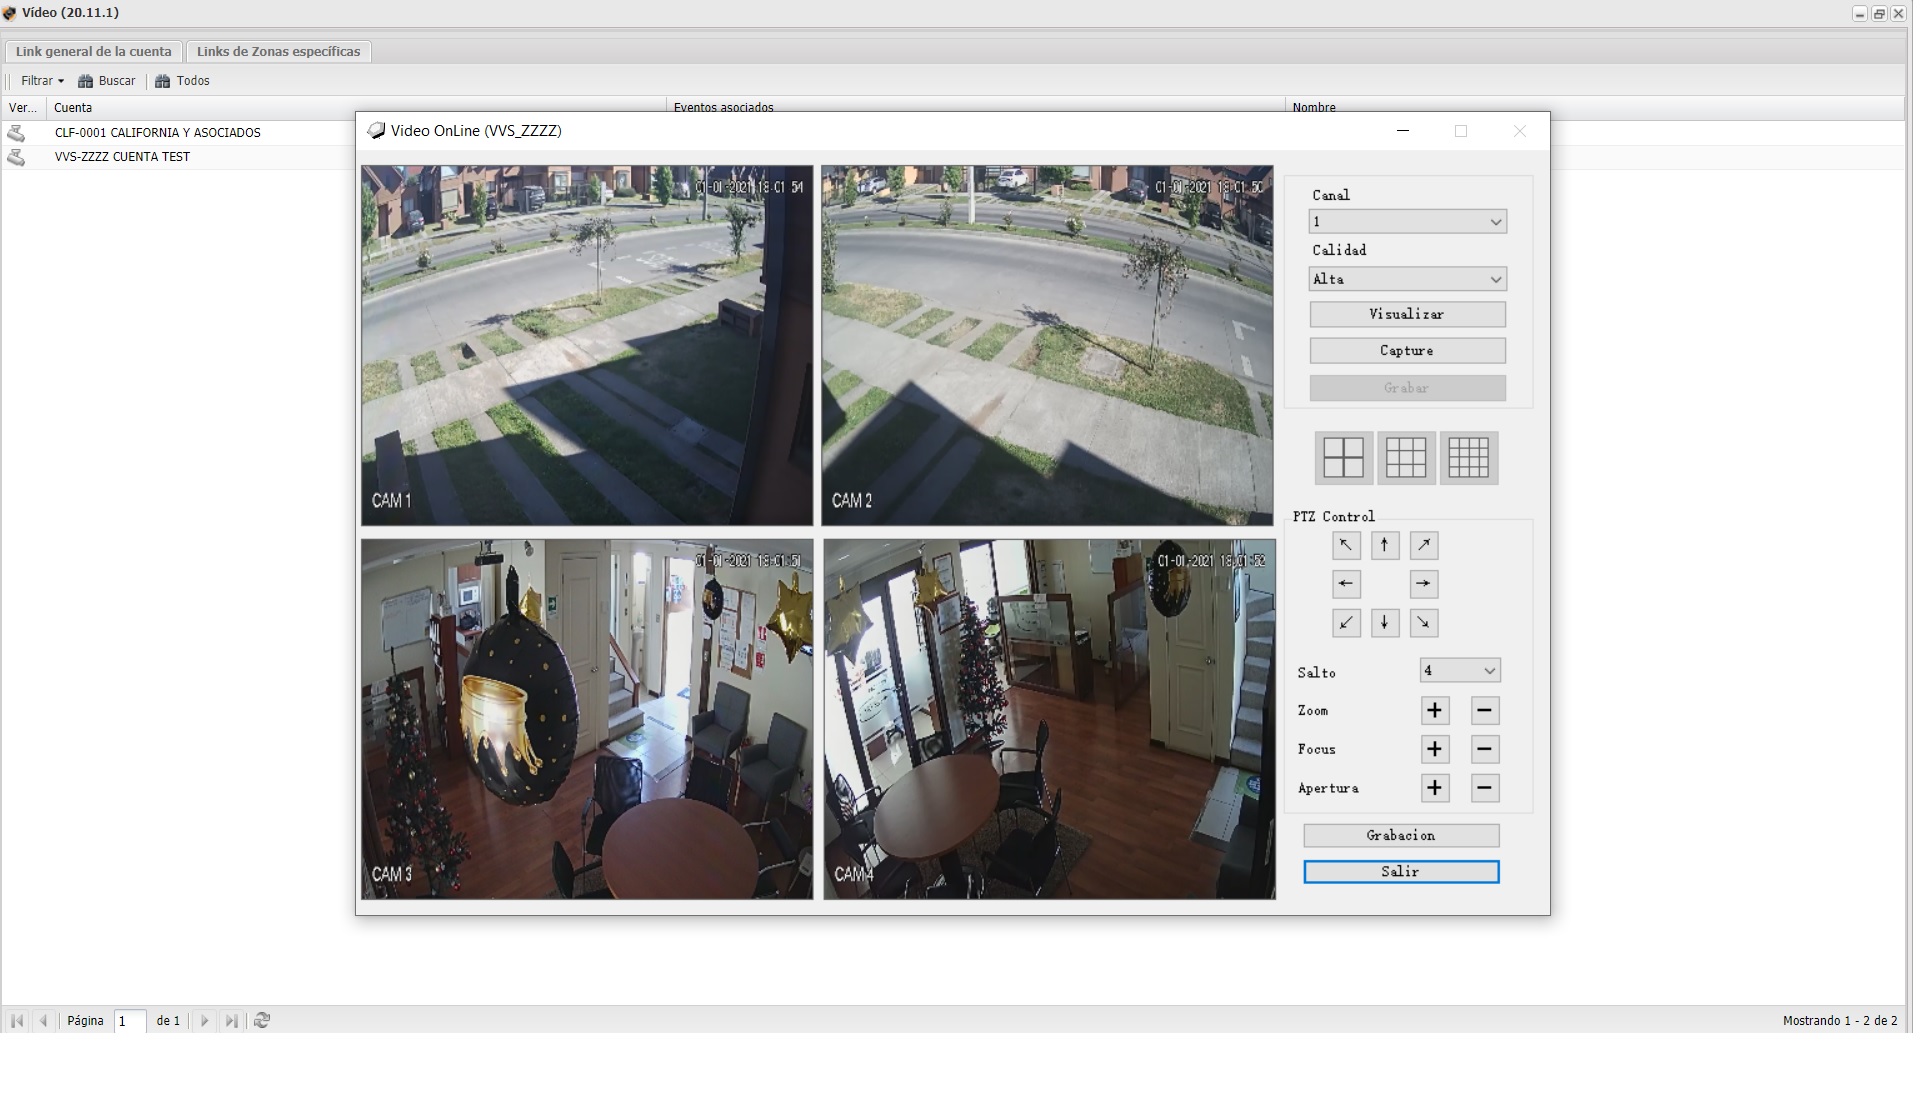This screenshot has height=1096, width=1928.
Task: Switch to Link general de la cuenta tab
Action: (94, 51)
